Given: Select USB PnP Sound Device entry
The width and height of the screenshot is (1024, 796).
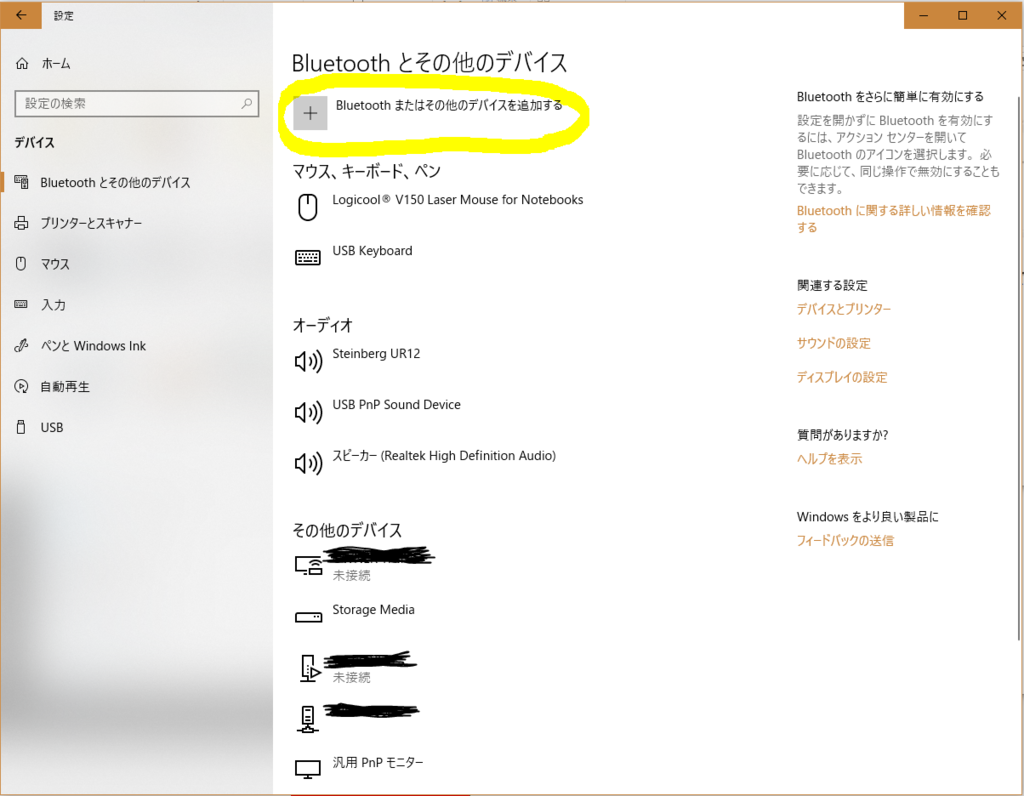Looking at the screenshot, I should pyautogui.click(x=396, y=404).
